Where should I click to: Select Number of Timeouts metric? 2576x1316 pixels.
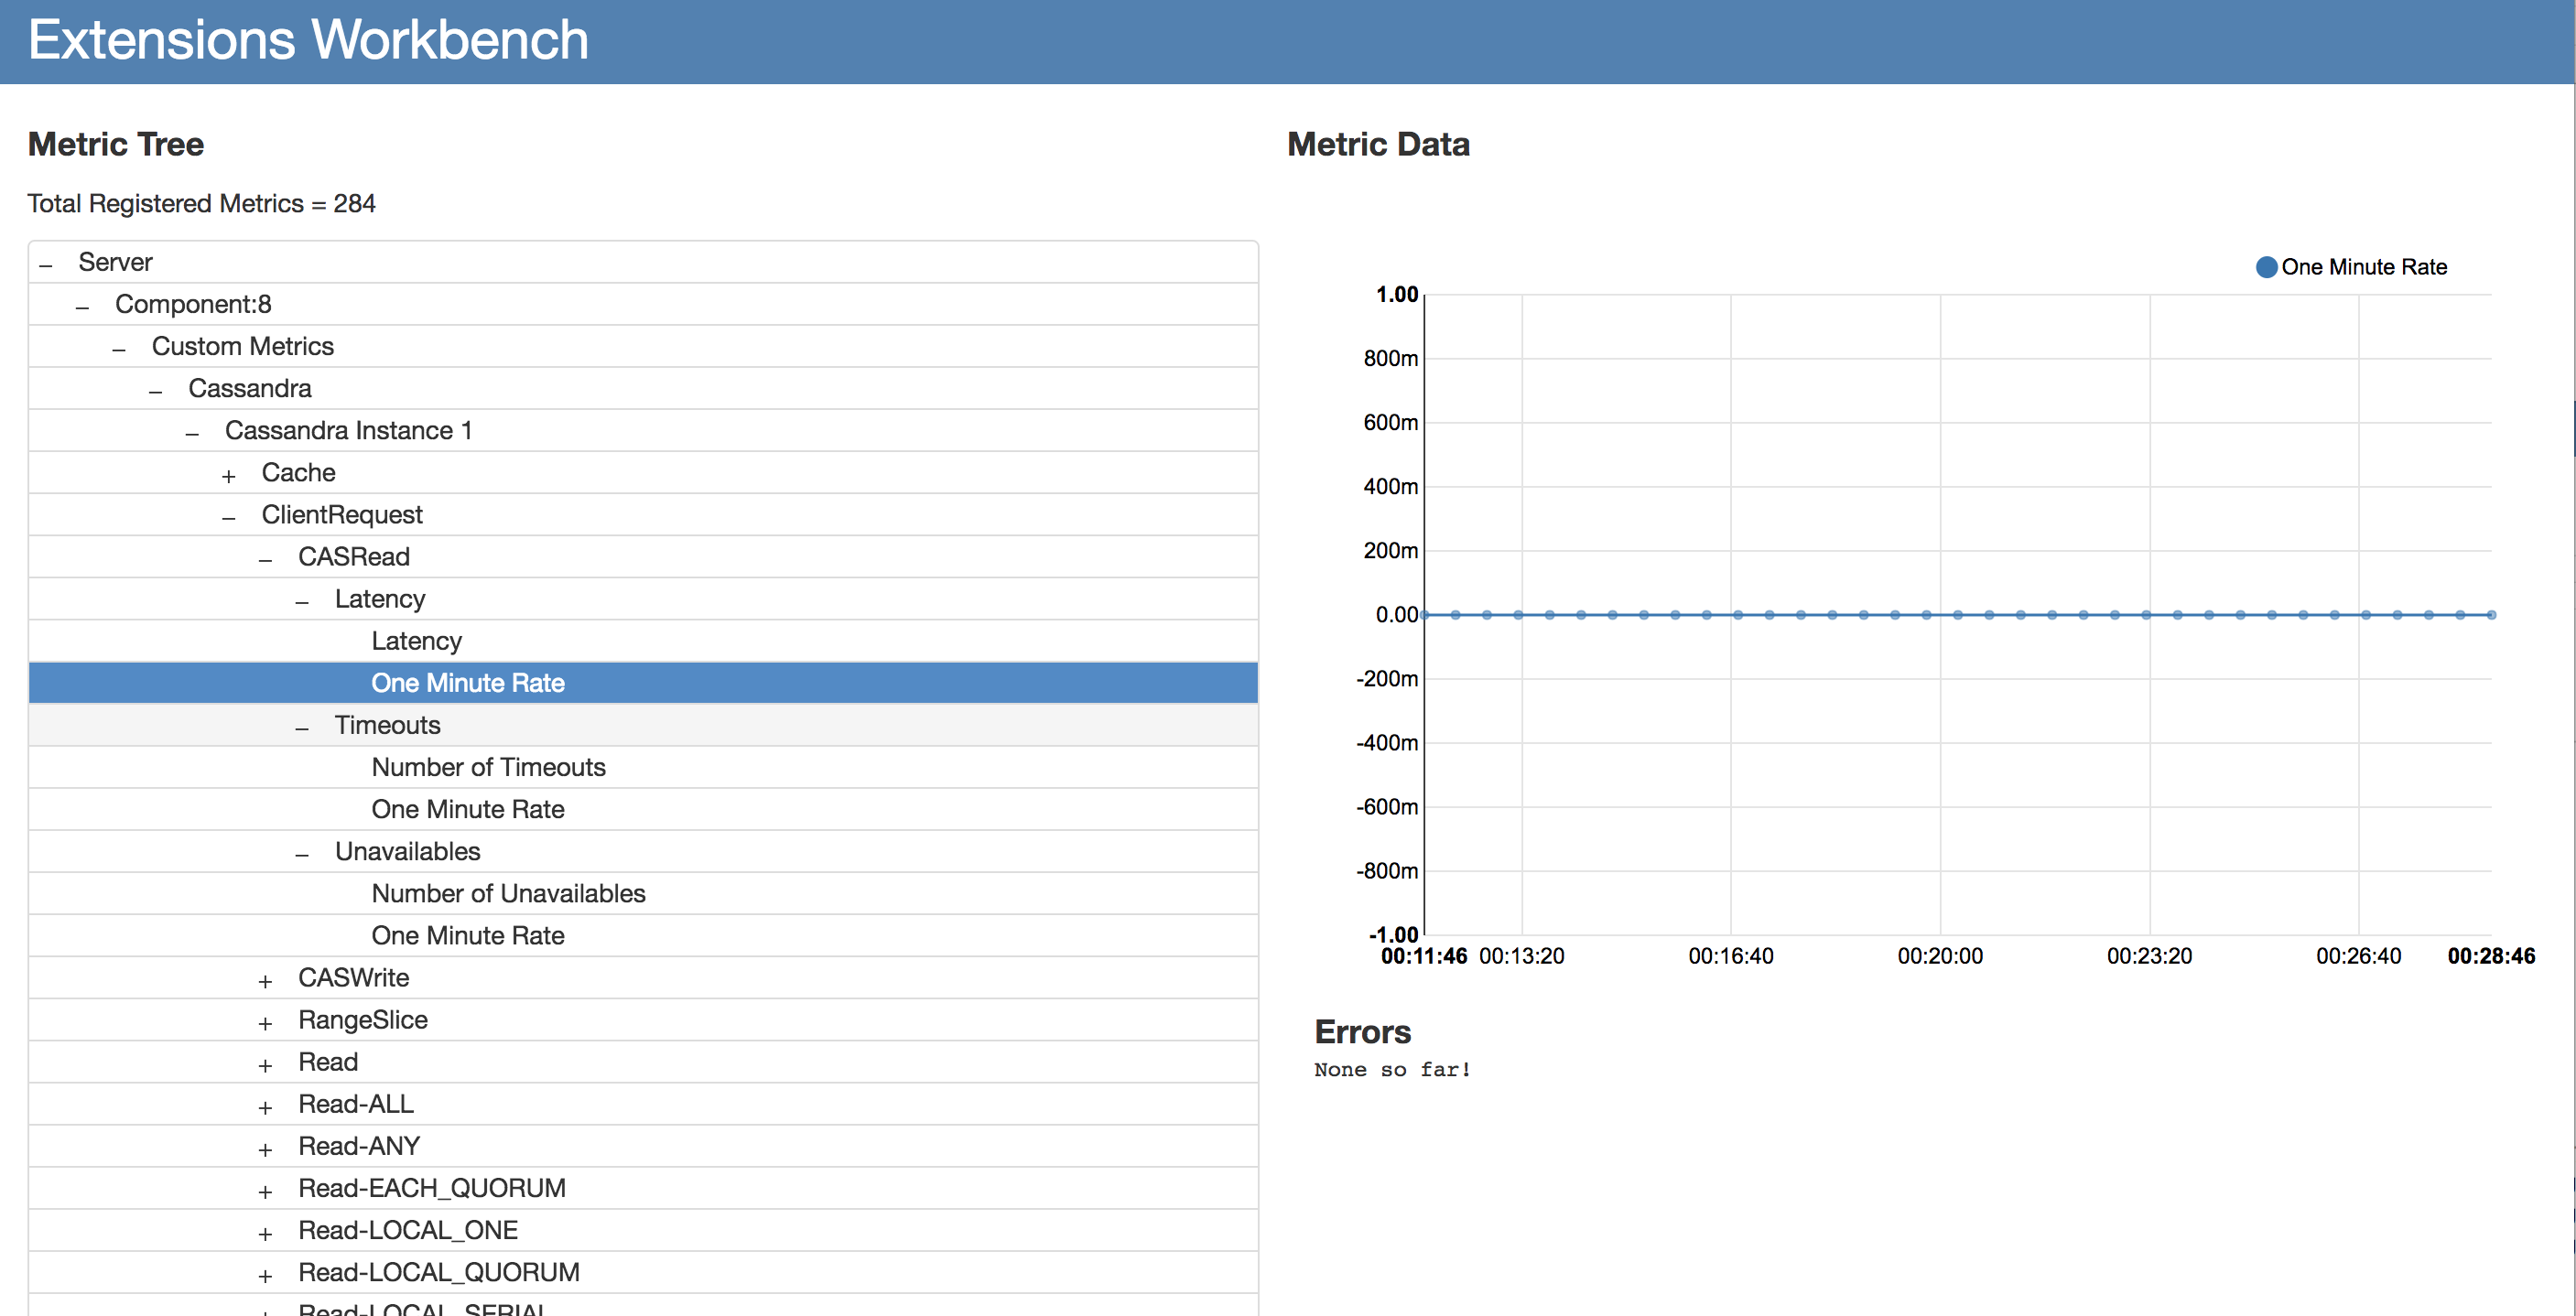(488, 767)
